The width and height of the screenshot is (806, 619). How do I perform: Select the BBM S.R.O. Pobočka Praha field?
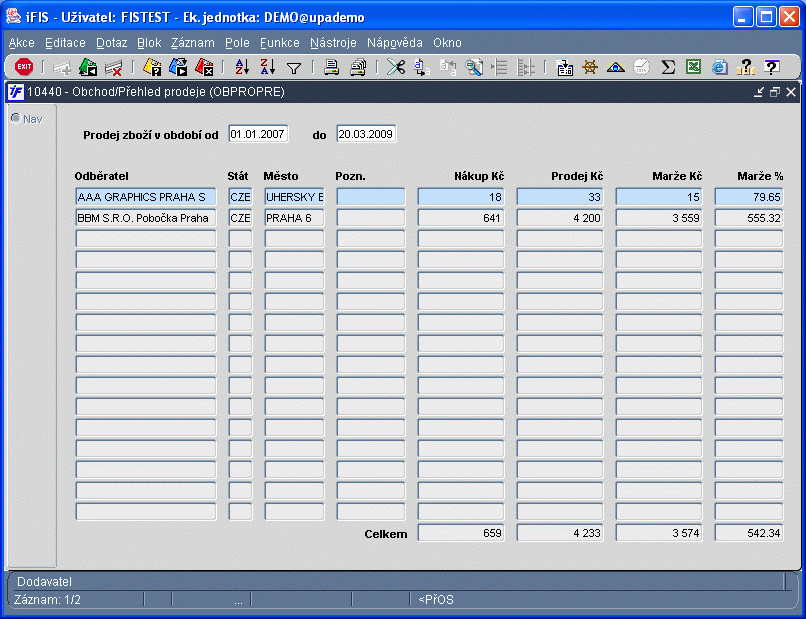[x=146, y=218]
